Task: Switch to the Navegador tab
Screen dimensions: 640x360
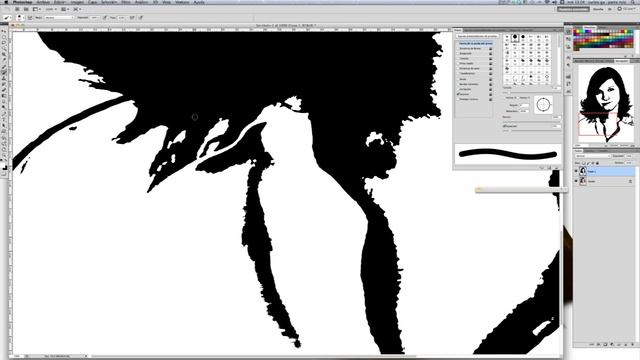Action: [621, 61]
